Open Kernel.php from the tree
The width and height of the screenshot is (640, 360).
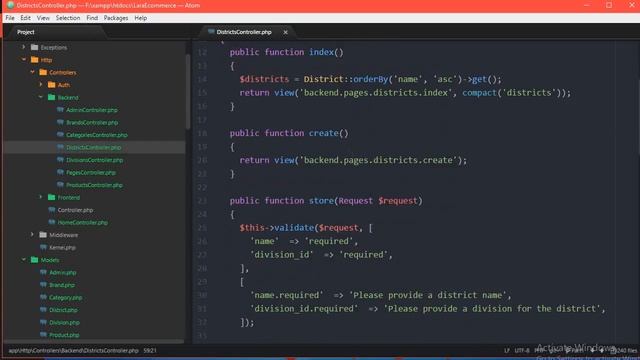click(62, 247)
